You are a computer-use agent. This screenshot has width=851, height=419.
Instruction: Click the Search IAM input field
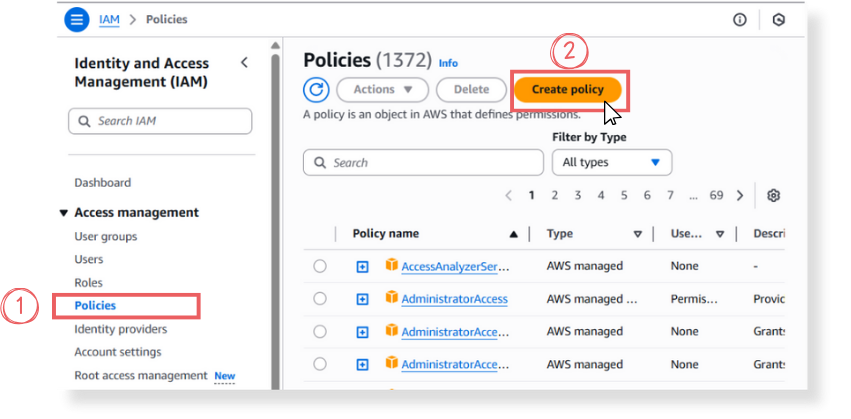pos(160,121)
